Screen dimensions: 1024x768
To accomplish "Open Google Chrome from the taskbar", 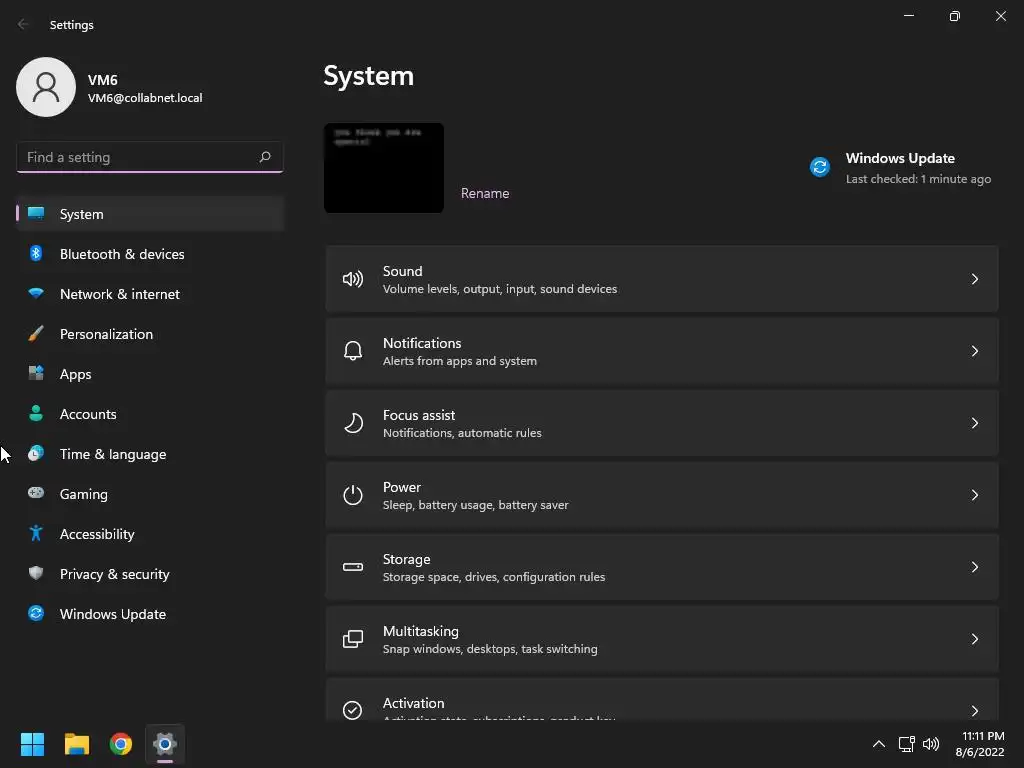I will 121,744.
